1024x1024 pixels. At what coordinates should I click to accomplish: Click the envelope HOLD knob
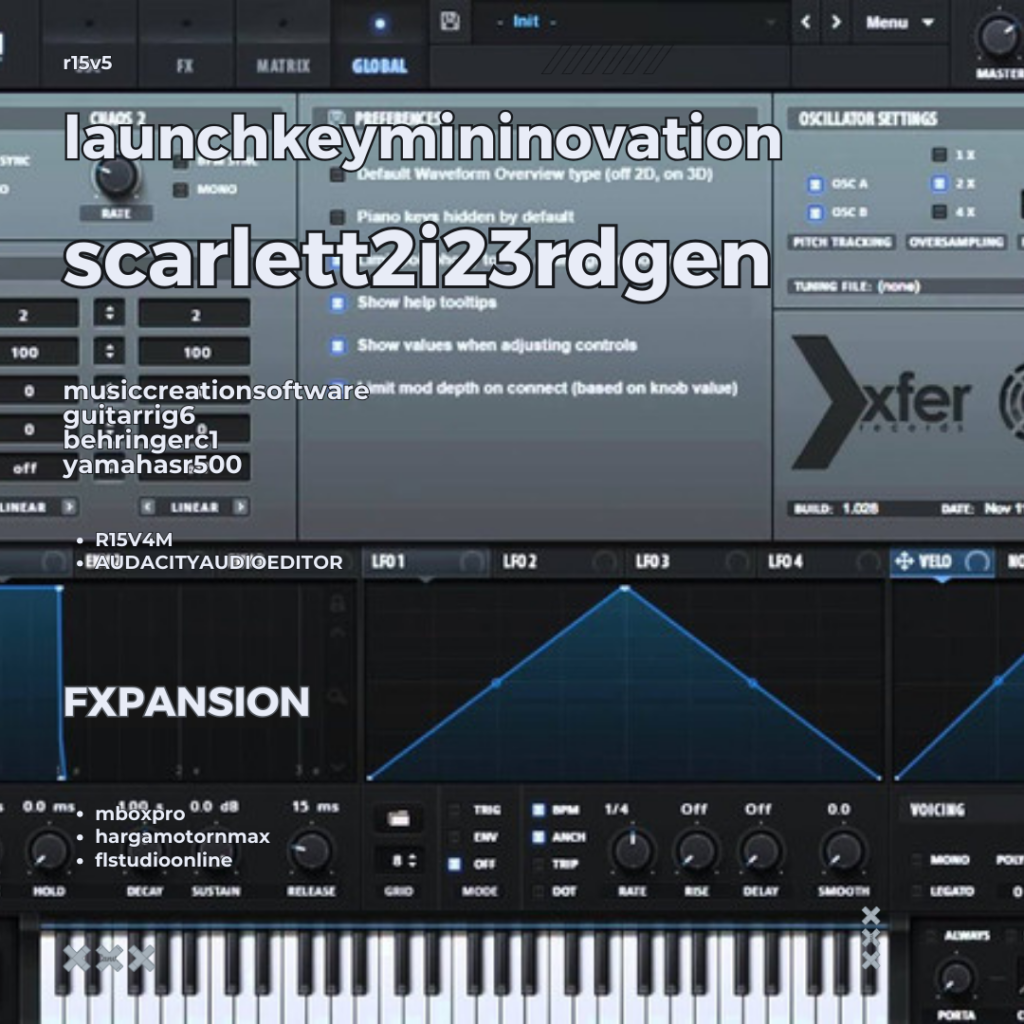(48, 852)
